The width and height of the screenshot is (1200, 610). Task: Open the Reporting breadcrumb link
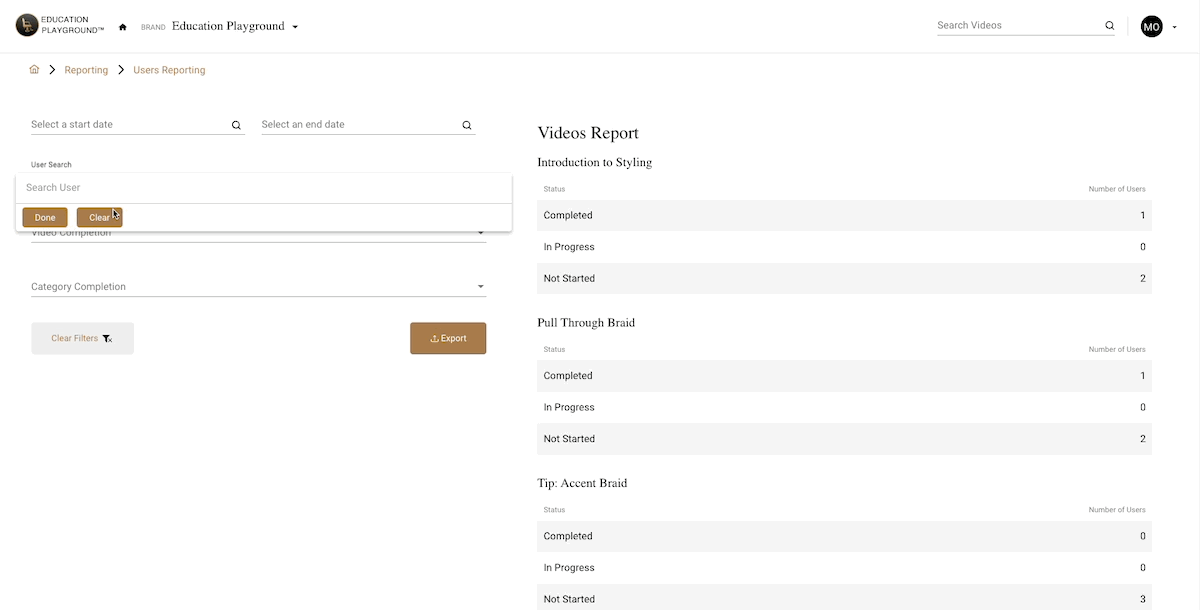pos(86,69)
